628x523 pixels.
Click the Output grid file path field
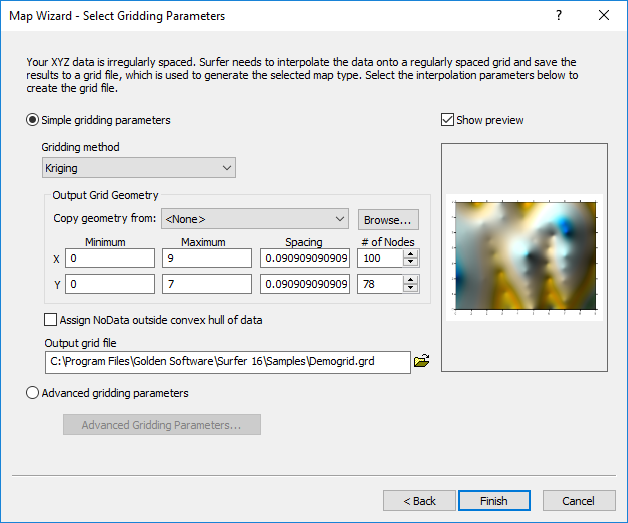[228, 362]
